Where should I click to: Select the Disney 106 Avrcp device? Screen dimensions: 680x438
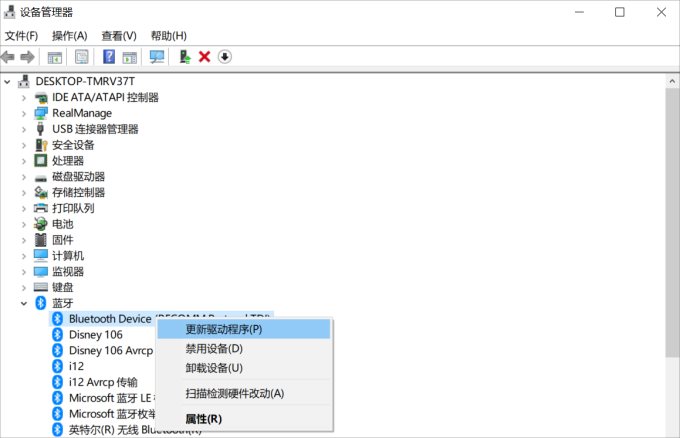tap(111, 350)
